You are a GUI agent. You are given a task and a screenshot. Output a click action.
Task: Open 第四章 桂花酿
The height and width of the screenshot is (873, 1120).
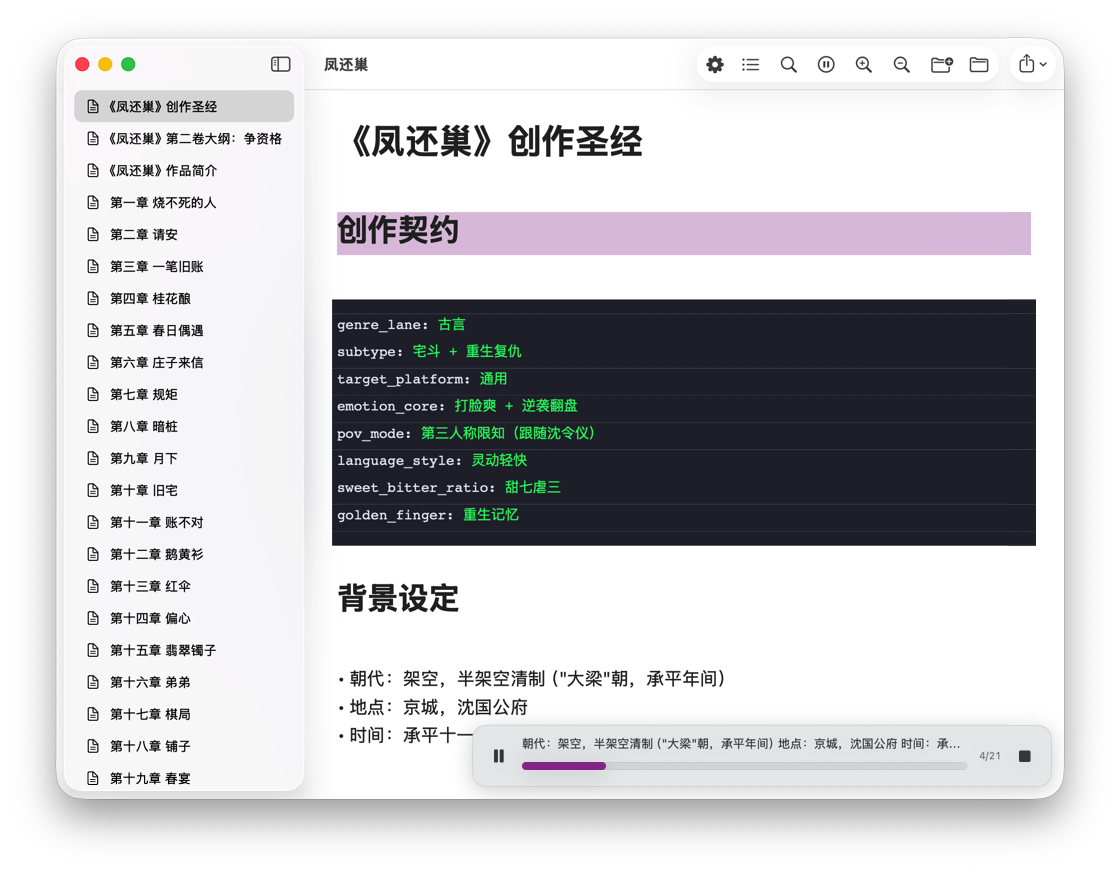coord(184,299)
